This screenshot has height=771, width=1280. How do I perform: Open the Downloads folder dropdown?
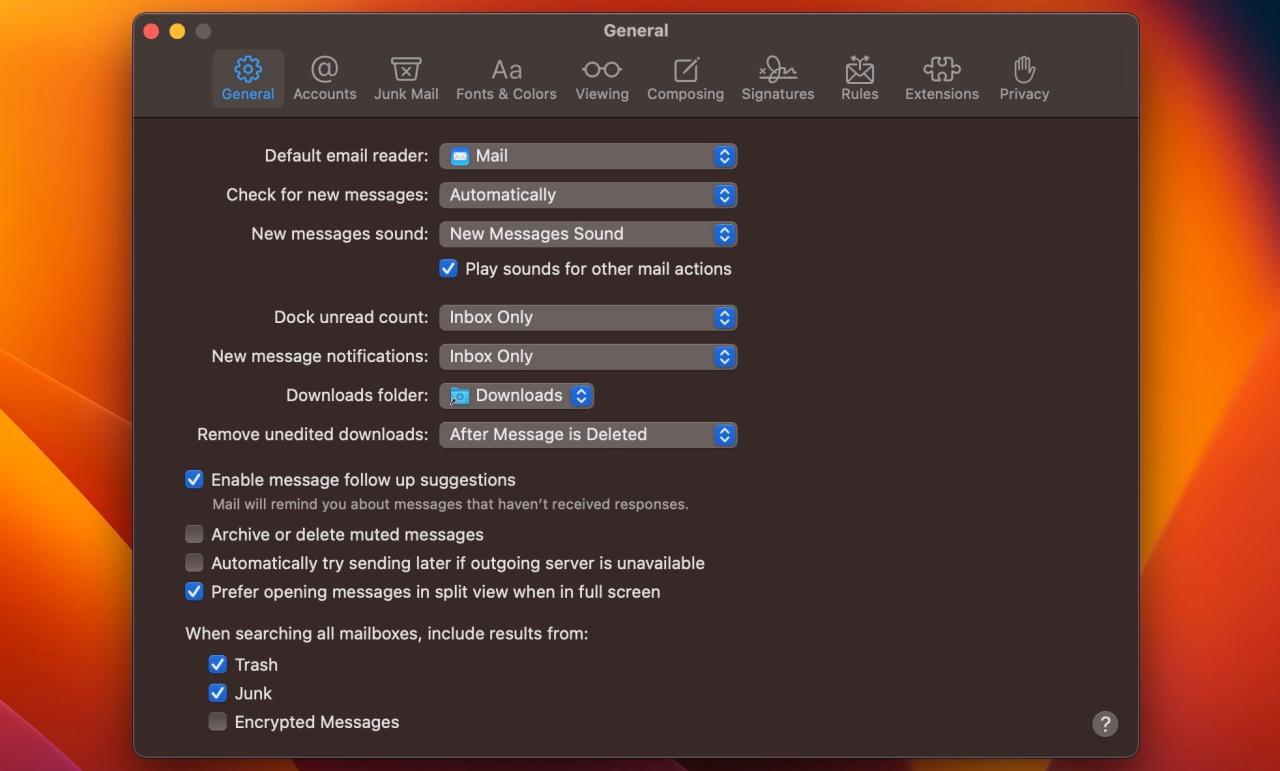tap(517, 396)
